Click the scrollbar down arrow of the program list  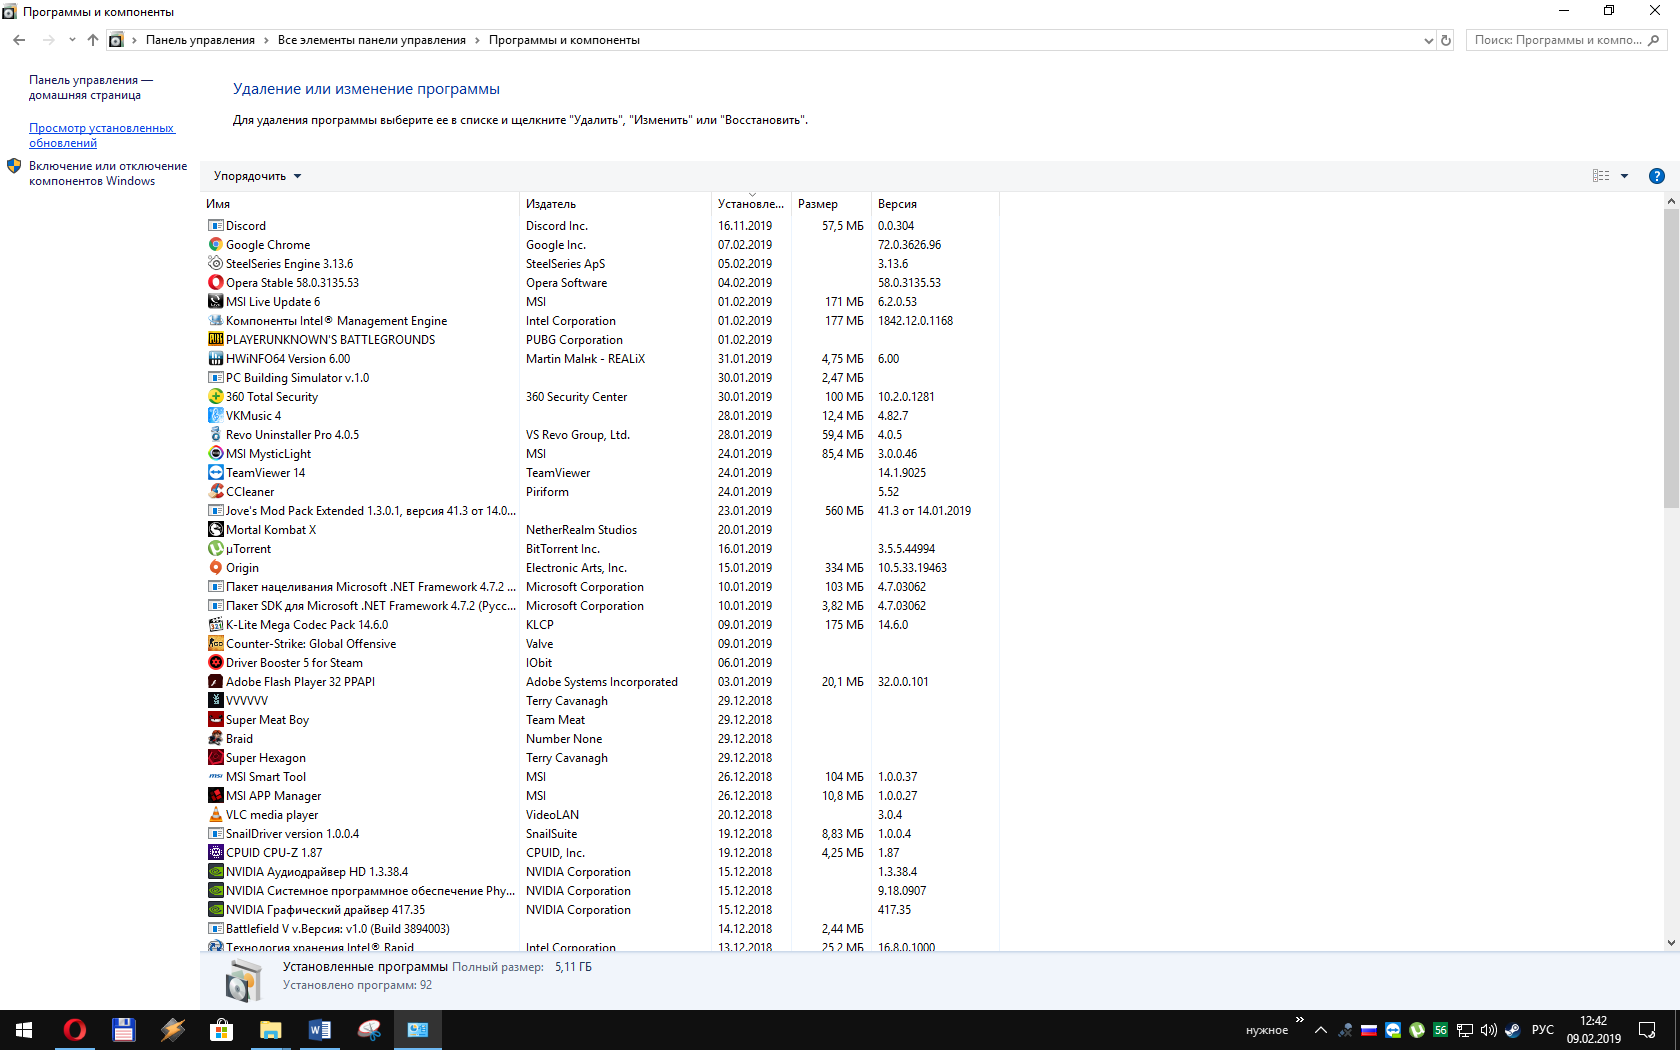coord(1671,943)
